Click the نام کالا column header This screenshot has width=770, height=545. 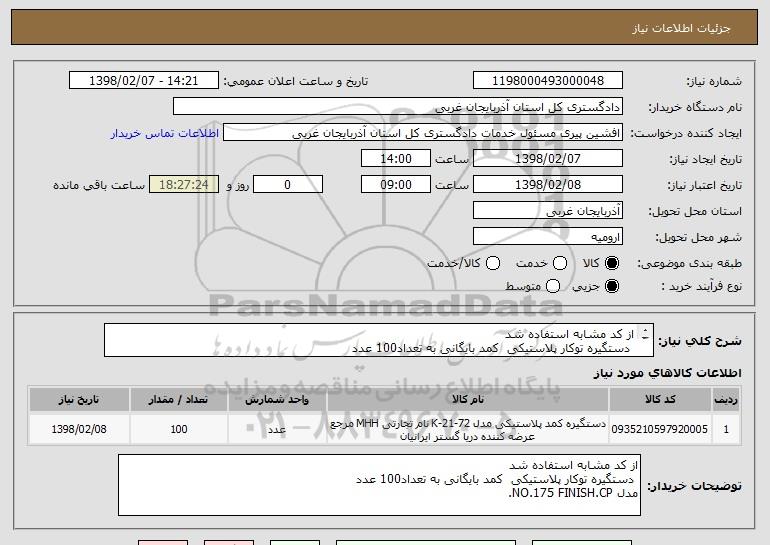468,400
